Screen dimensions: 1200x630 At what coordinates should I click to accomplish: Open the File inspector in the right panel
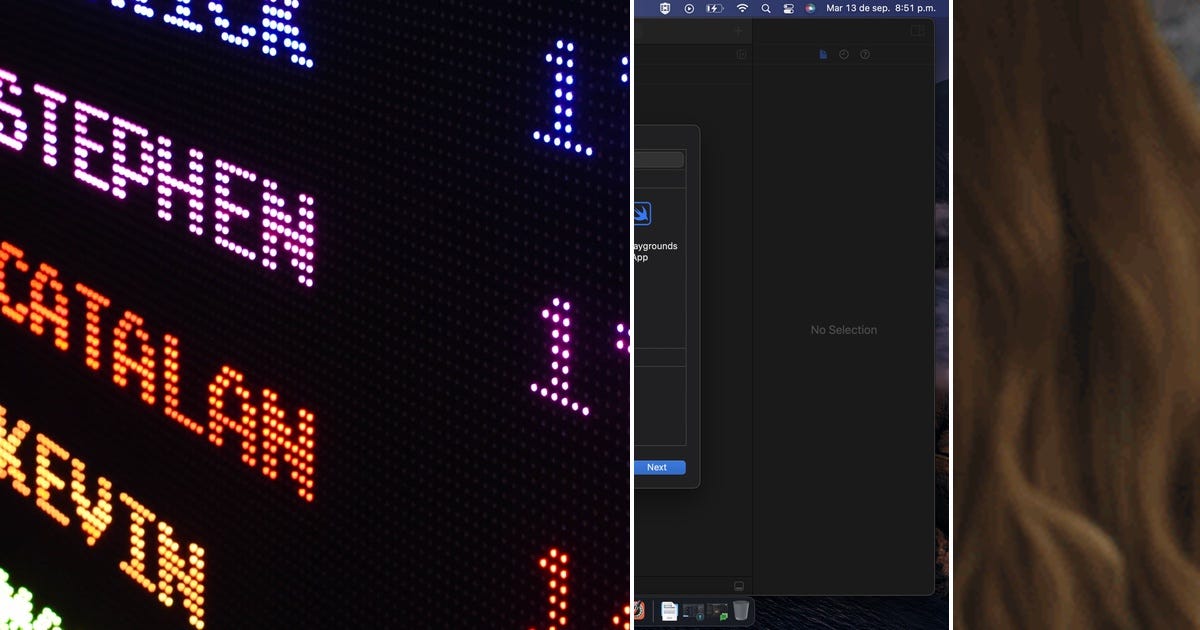coord(821,54)
